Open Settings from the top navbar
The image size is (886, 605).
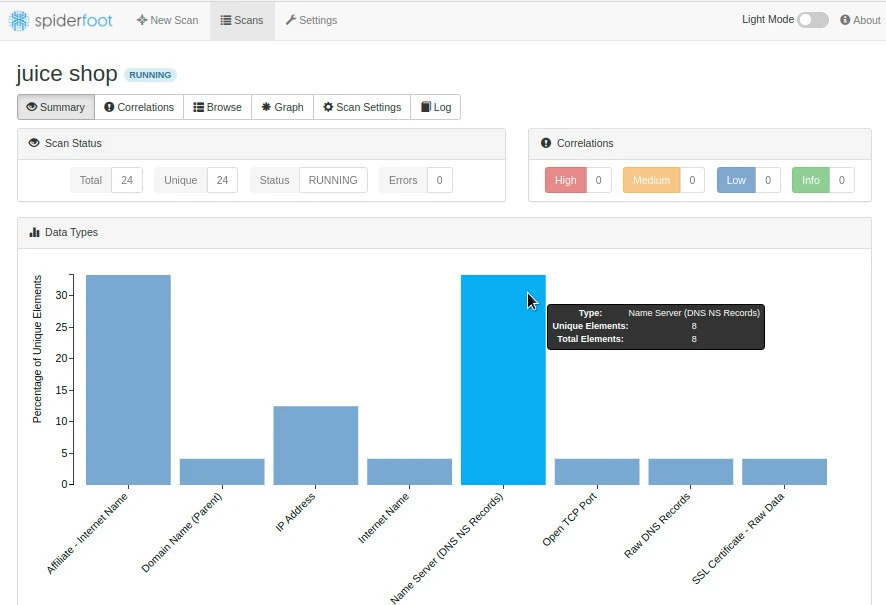coord(311,20)
